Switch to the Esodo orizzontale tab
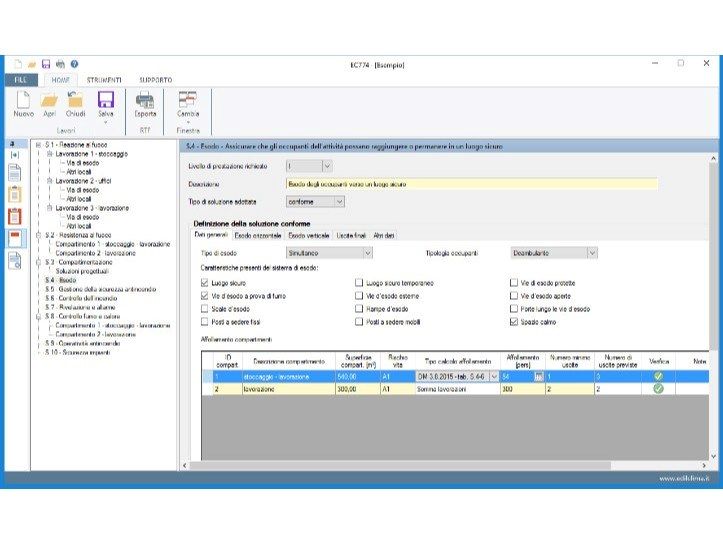 (258, 235)
